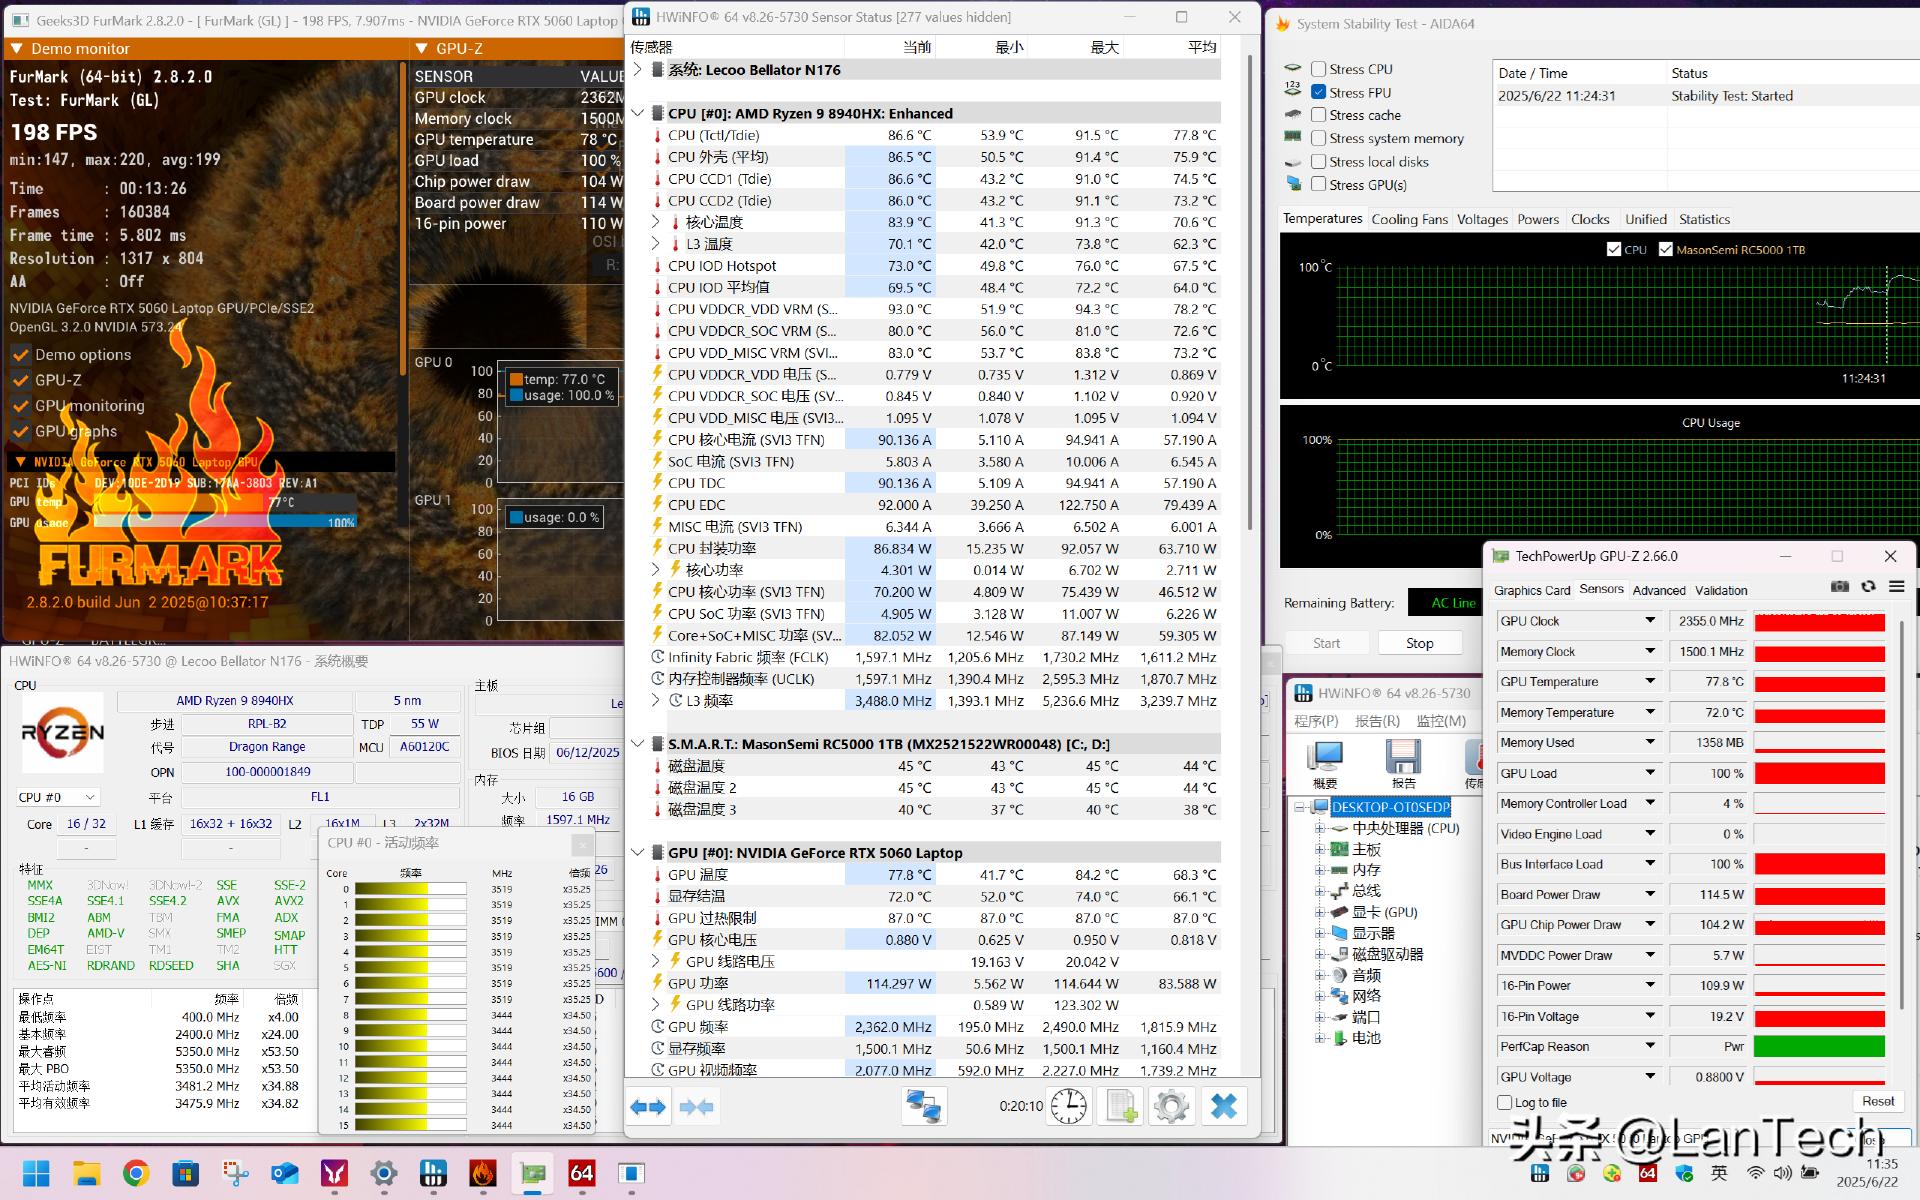Enable Stress local disks checkbox
This screenshot has height=1200, width=1920.
click(1318, 161)
